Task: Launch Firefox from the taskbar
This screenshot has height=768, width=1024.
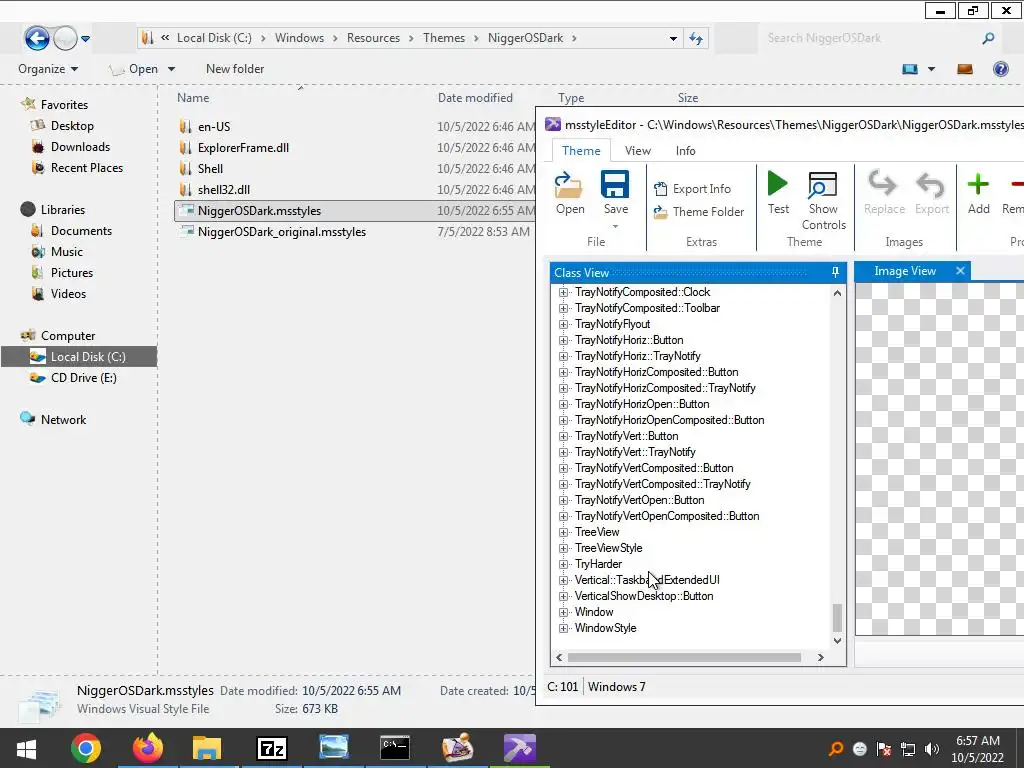Action: click(148, 748)
